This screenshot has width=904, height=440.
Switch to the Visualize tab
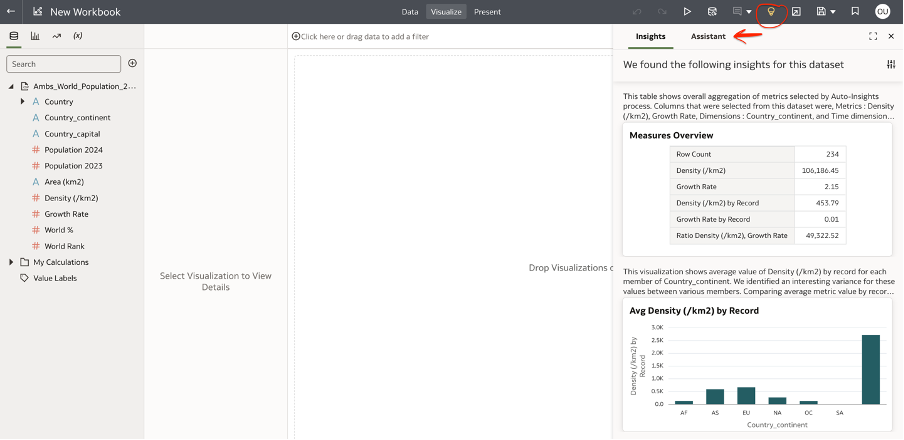(446, 12)
